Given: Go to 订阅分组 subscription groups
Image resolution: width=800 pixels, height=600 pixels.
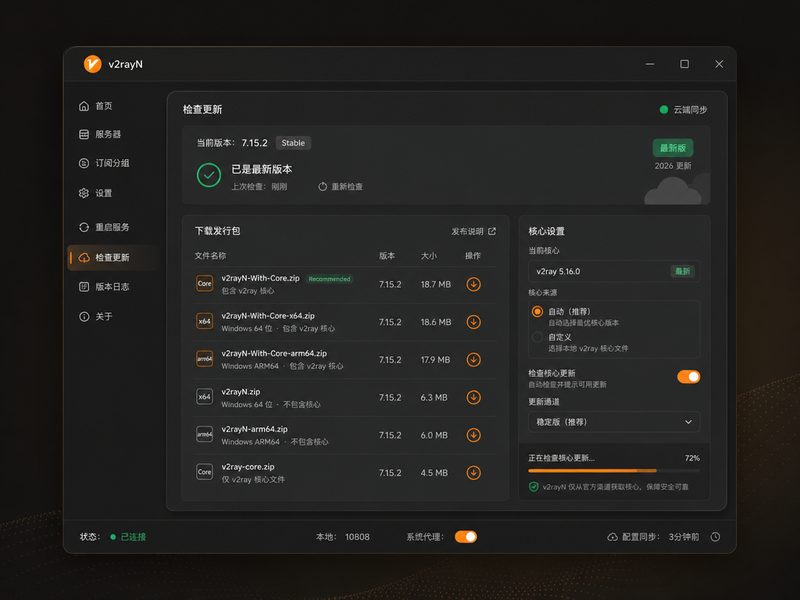Looking at the screenshot, I should coord(104,163).
